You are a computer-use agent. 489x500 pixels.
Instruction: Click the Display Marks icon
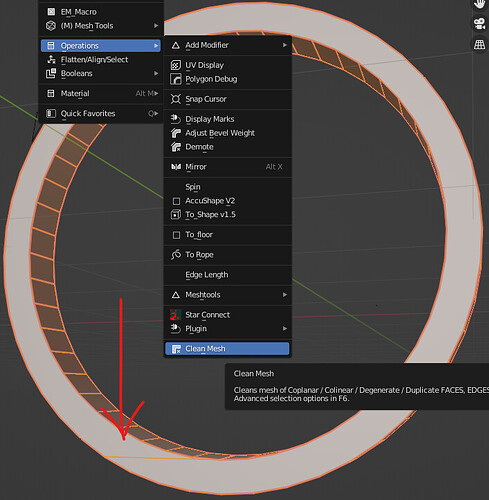(x=176, y=119)
